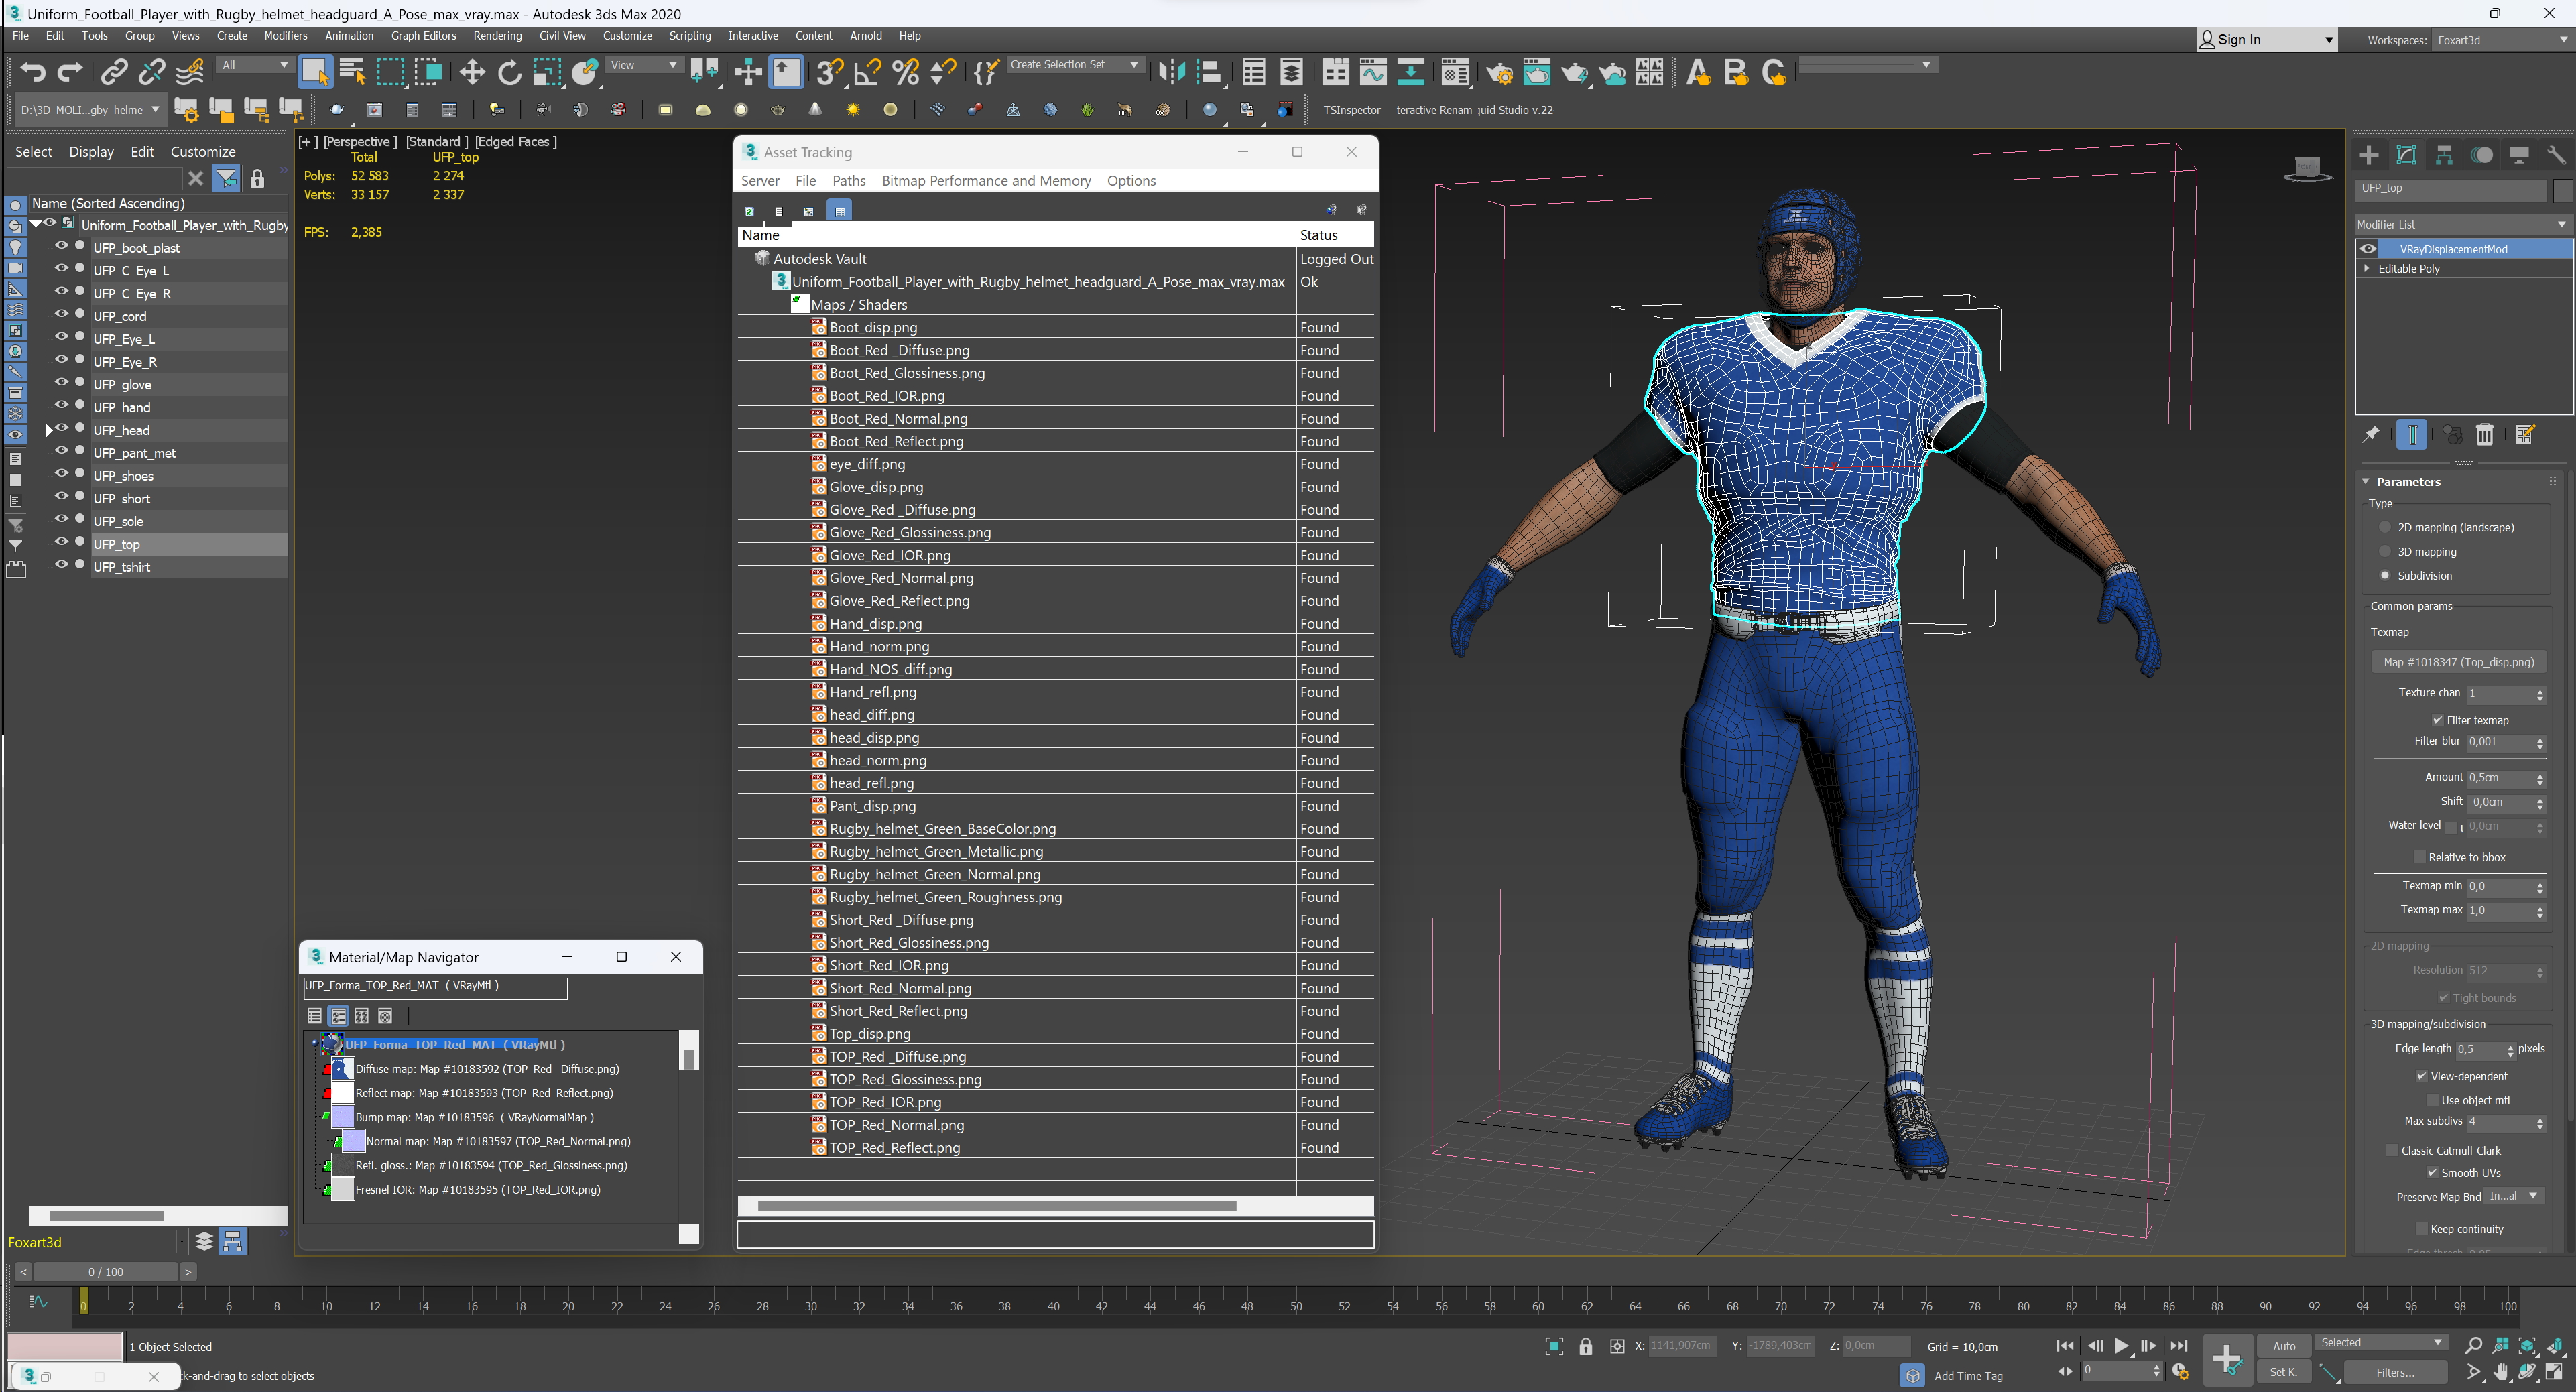Open the Modifiers menu
This screenshot has width=2576, height=1392.
[x=285, y=35]
